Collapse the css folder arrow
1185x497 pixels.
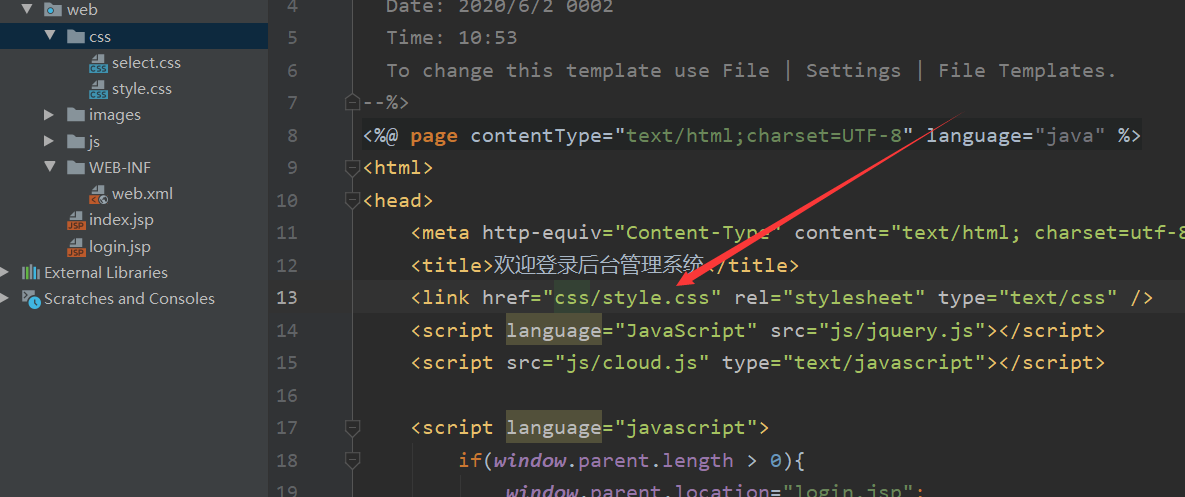point(50,36)
